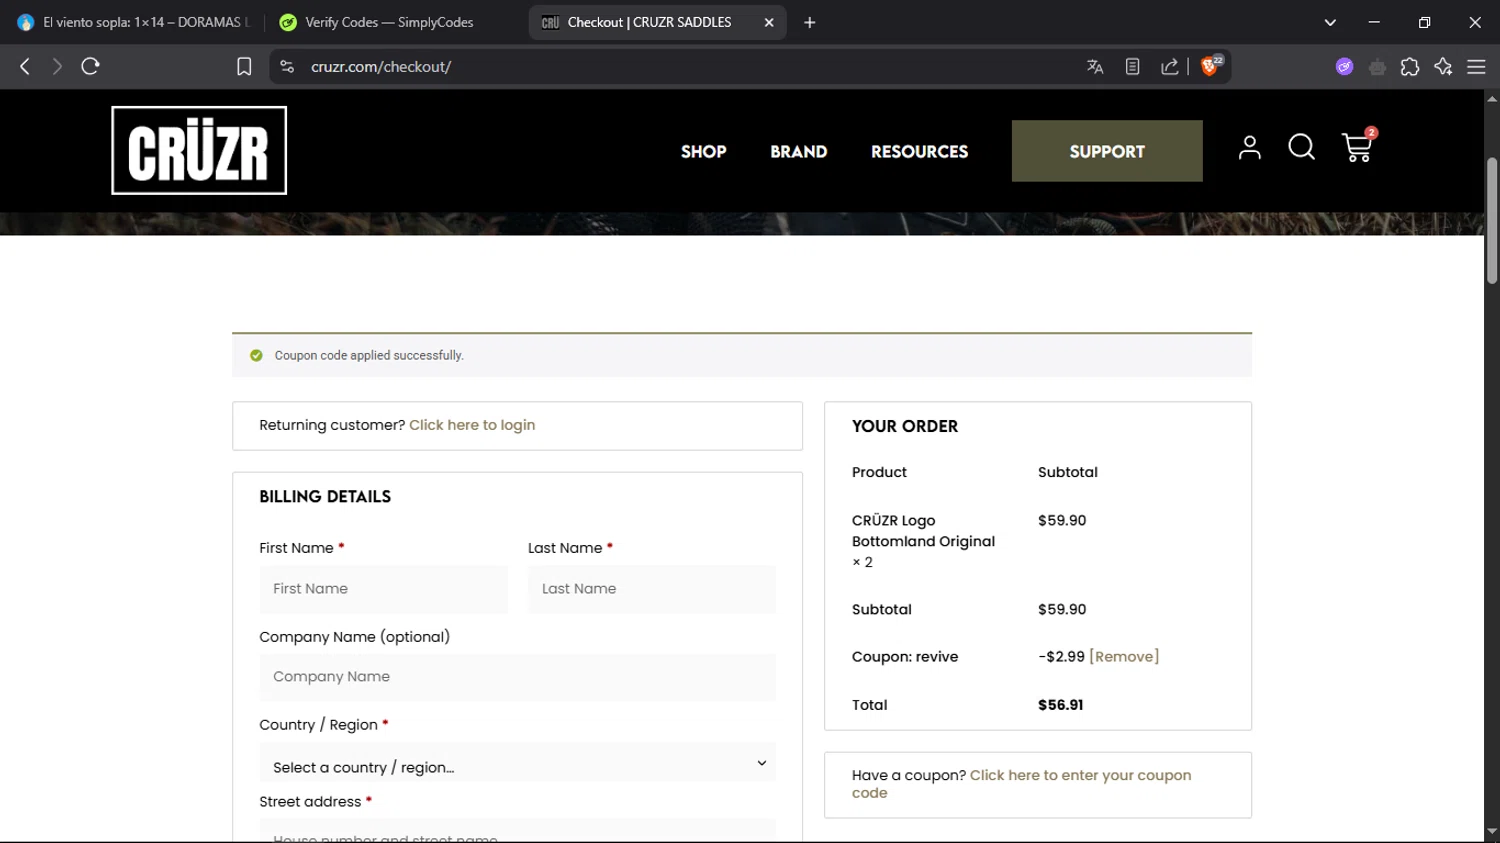Screen dimensions: 1500x843
Task: Reload the checkout page
Action: point(90,66)
